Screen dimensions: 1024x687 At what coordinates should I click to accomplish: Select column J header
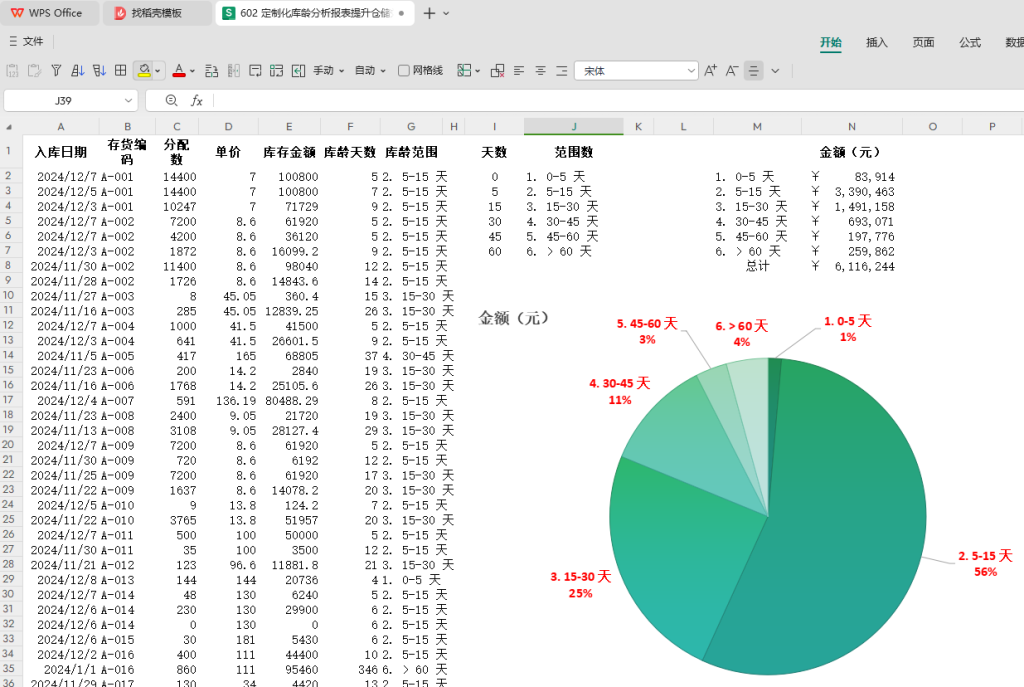(x=573, y=126)
